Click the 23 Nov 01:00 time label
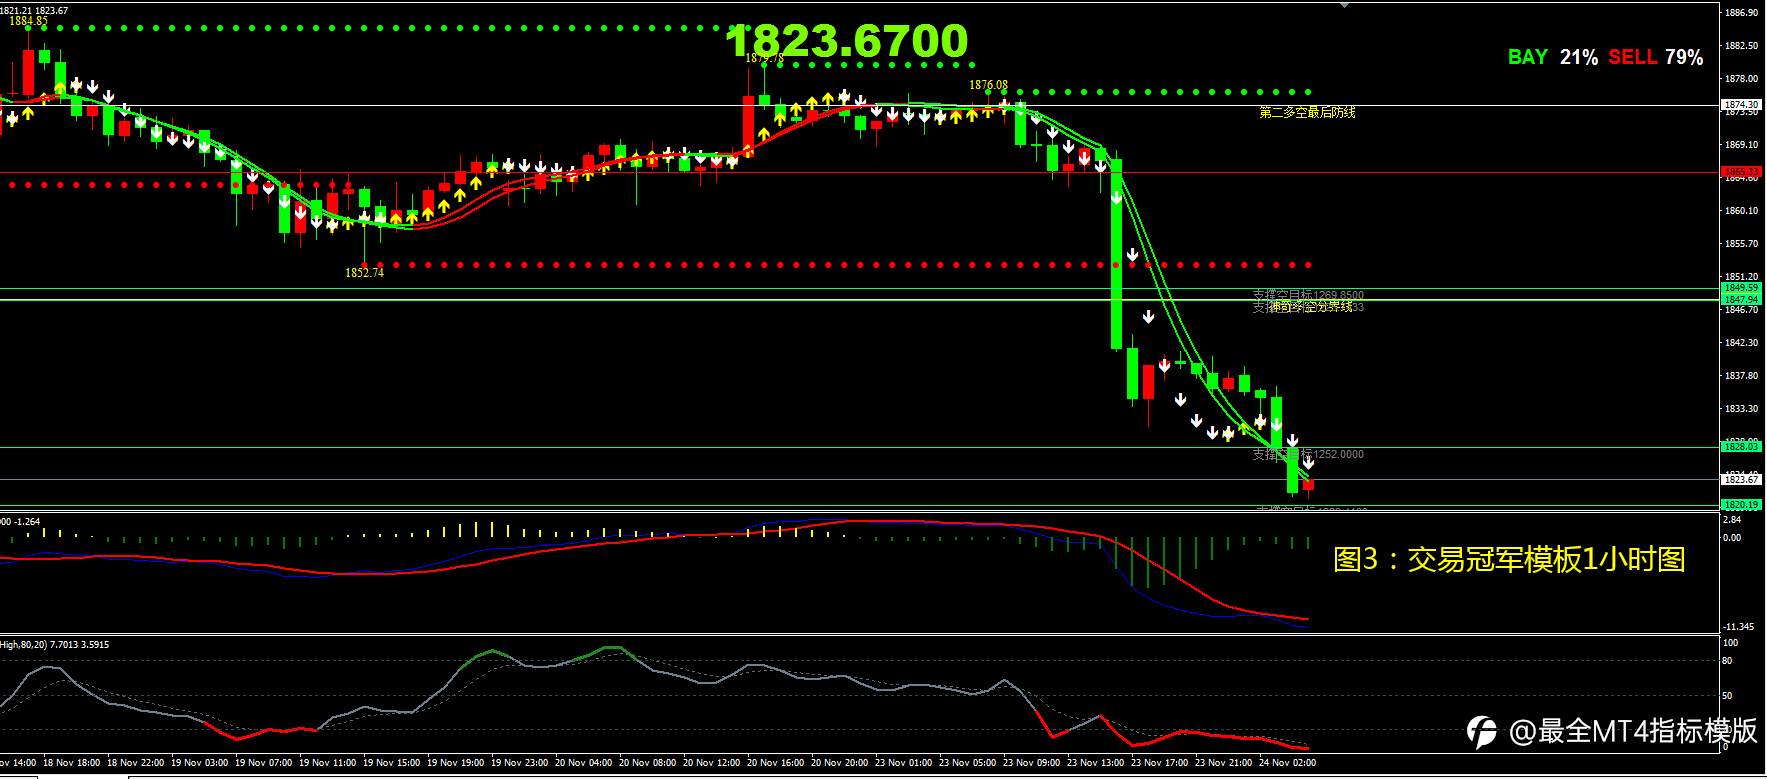This screenshot has height=779, width=1767. pyautogui.click(x=903, y=763)
